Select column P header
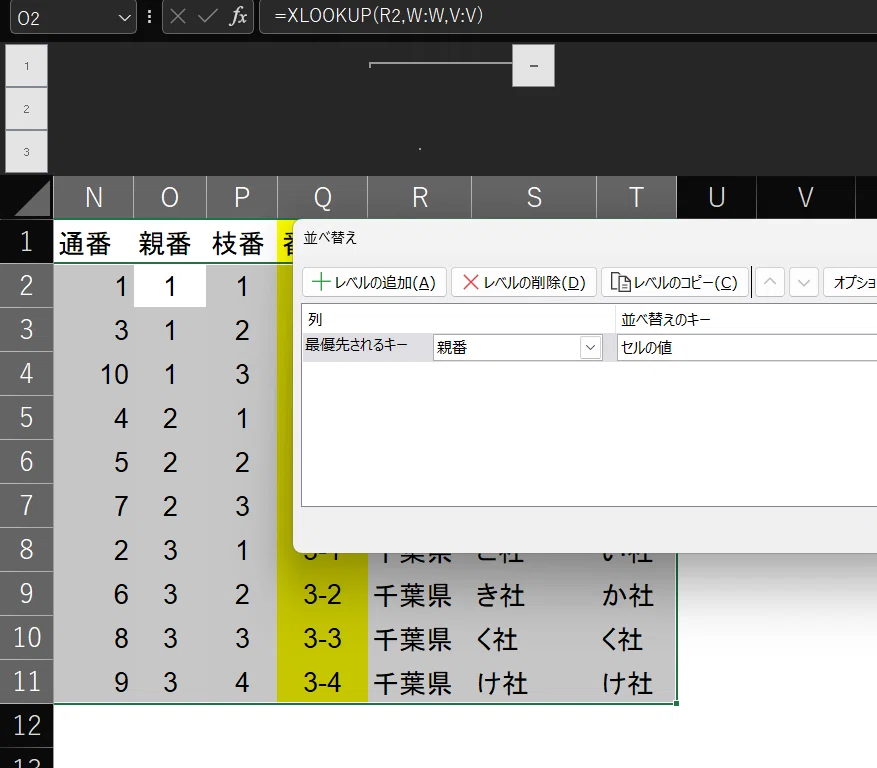The image size is (877, 768). point(242,197)
